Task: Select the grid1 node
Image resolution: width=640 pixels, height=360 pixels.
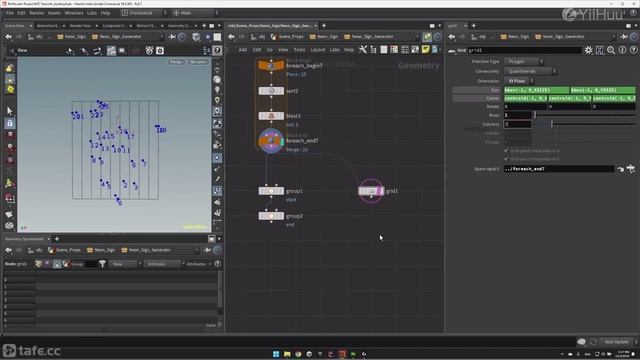Action: [371, 191]
